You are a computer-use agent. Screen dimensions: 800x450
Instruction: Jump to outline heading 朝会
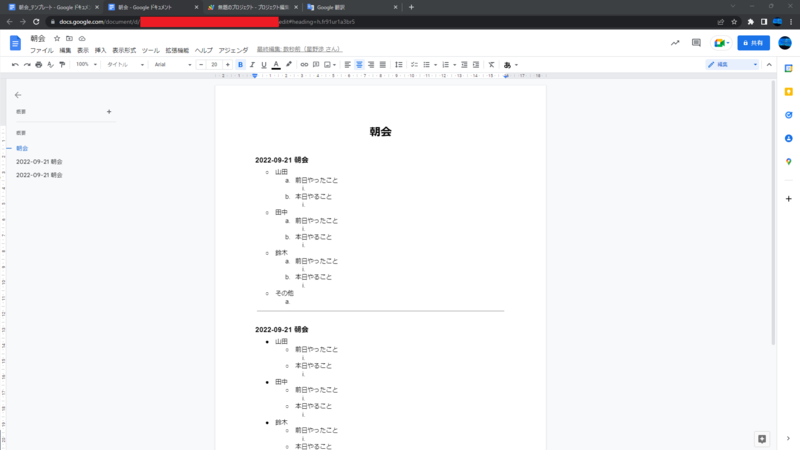(22, 148)
